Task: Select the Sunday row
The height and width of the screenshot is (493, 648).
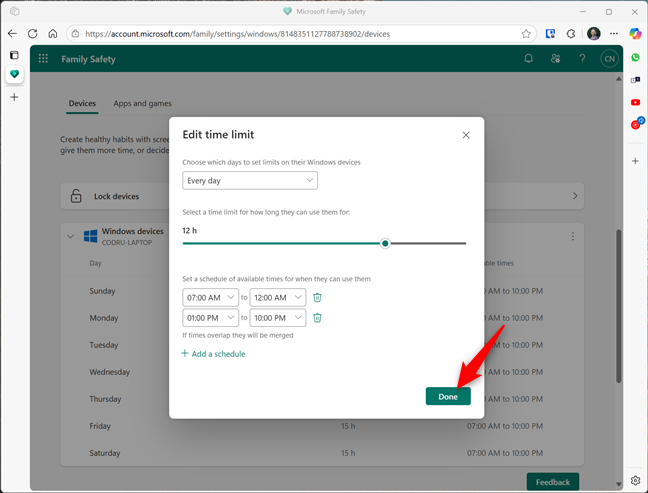Action: [322, 291]
